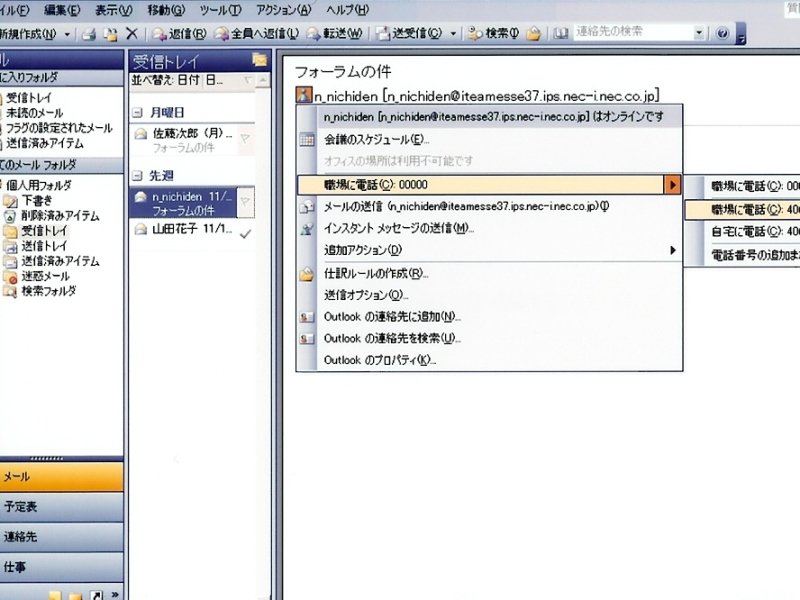Click the move-to-folder toolbar icon
Image resolution: width=800 pixels, height=600 pixels.
pyautogui.click(x=110, y=34)
